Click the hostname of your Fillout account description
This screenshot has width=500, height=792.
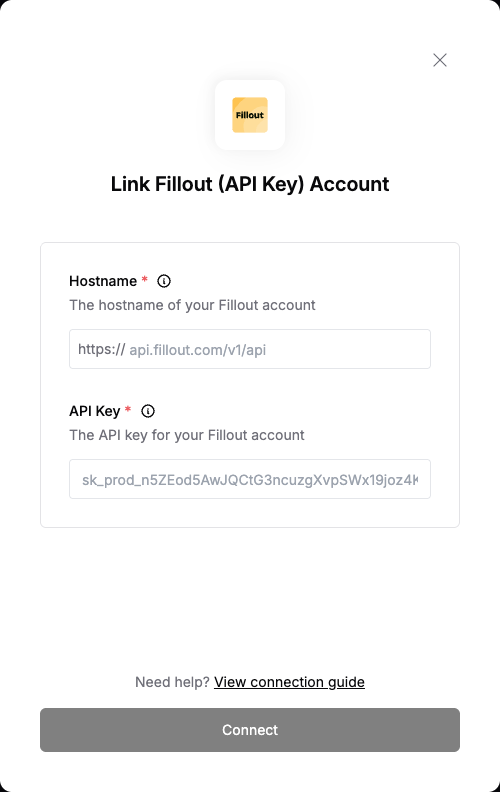(x=192, y=305)
